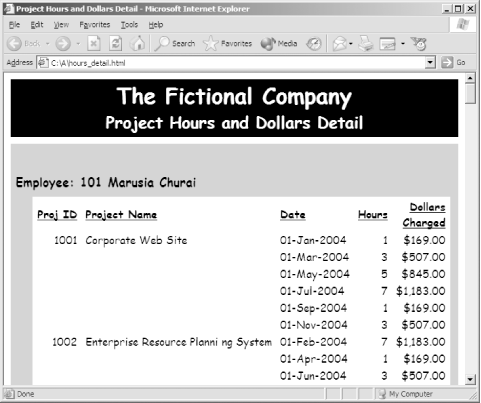Image resolution: width=481 pixels, height=403 pixels.
Task: Stop loading with the Stop icon
Action: tap(94, 44)
